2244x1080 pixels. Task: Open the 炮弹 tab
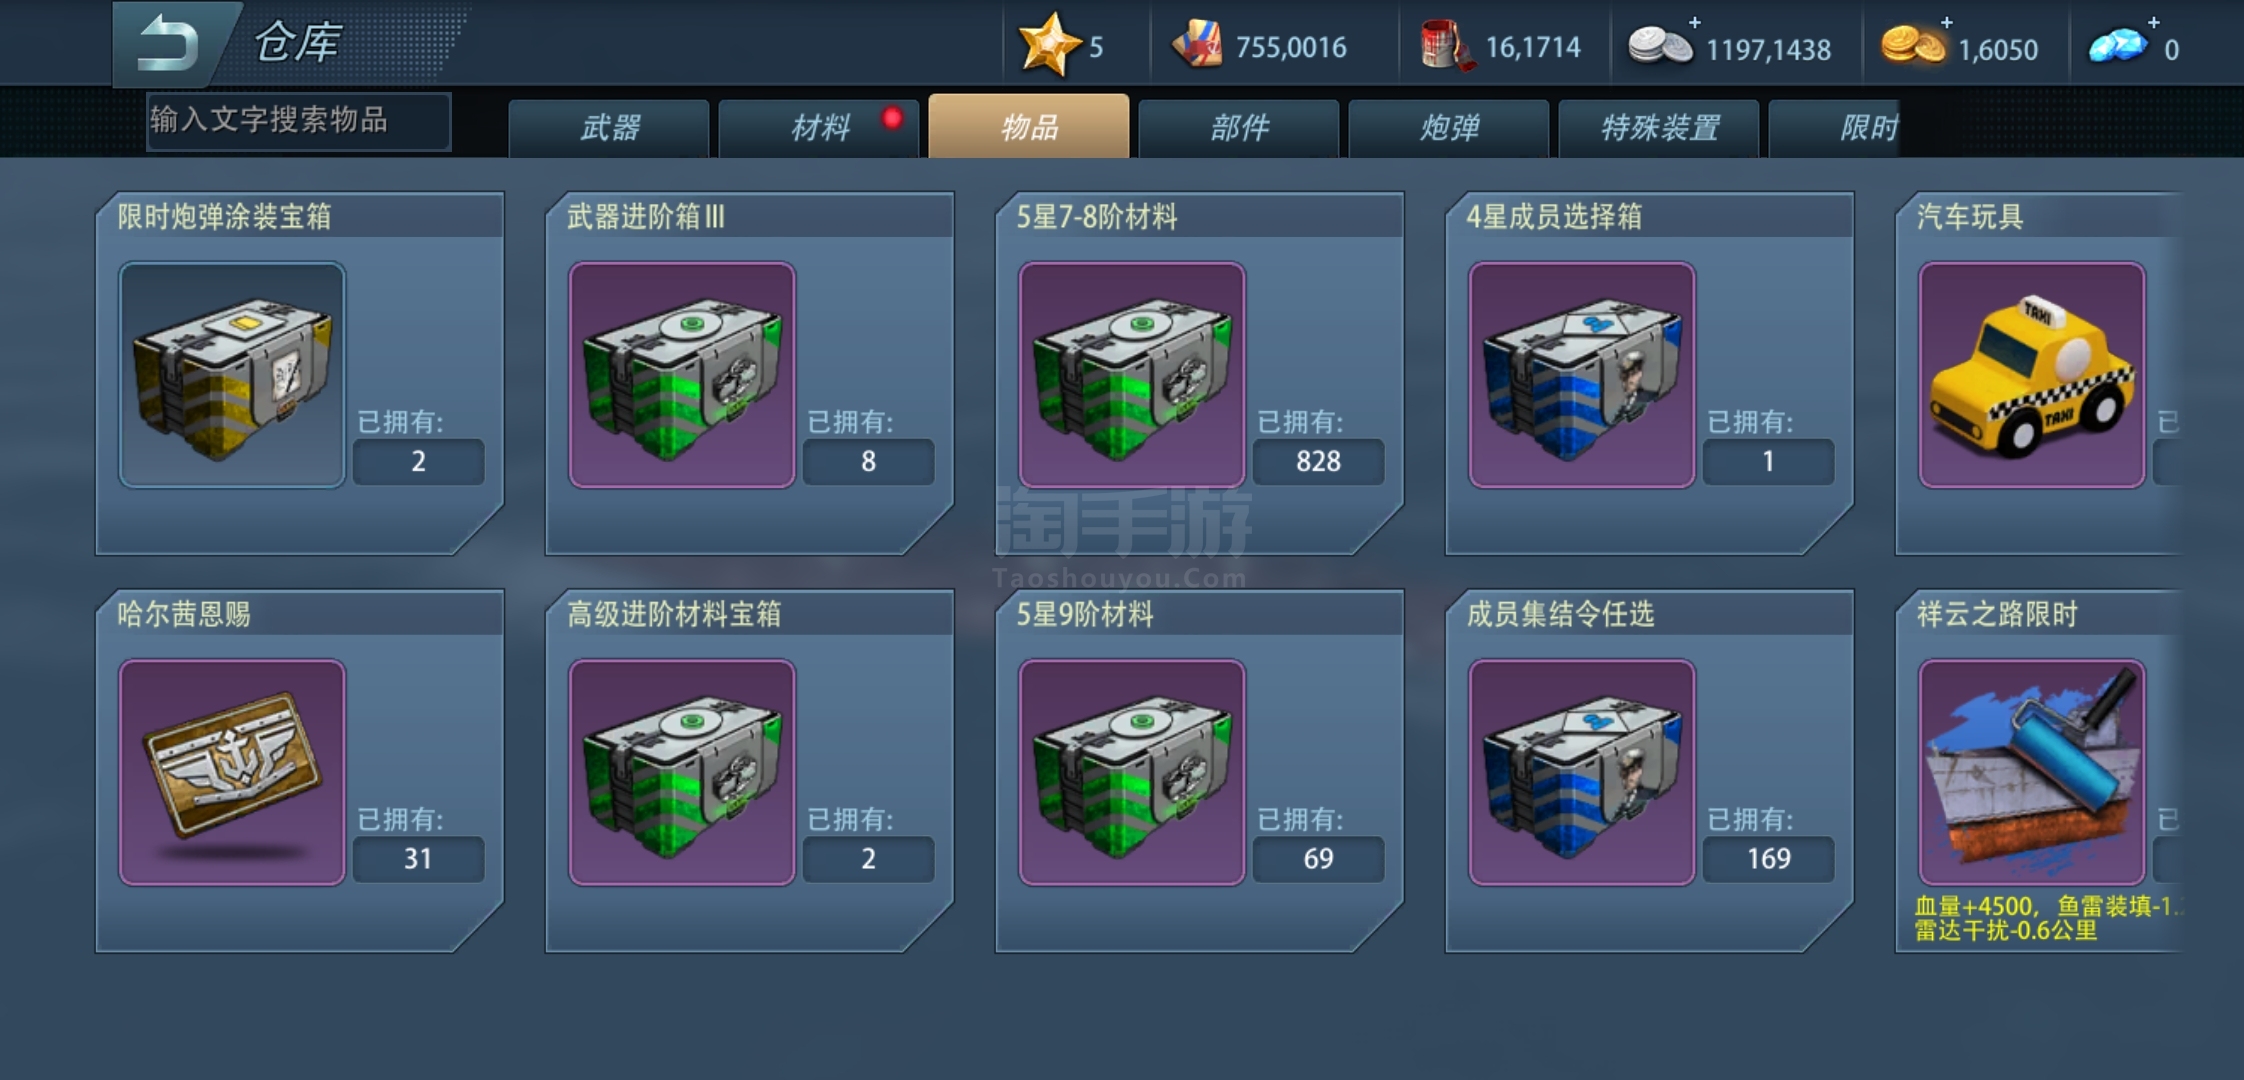click(1449, 128)
